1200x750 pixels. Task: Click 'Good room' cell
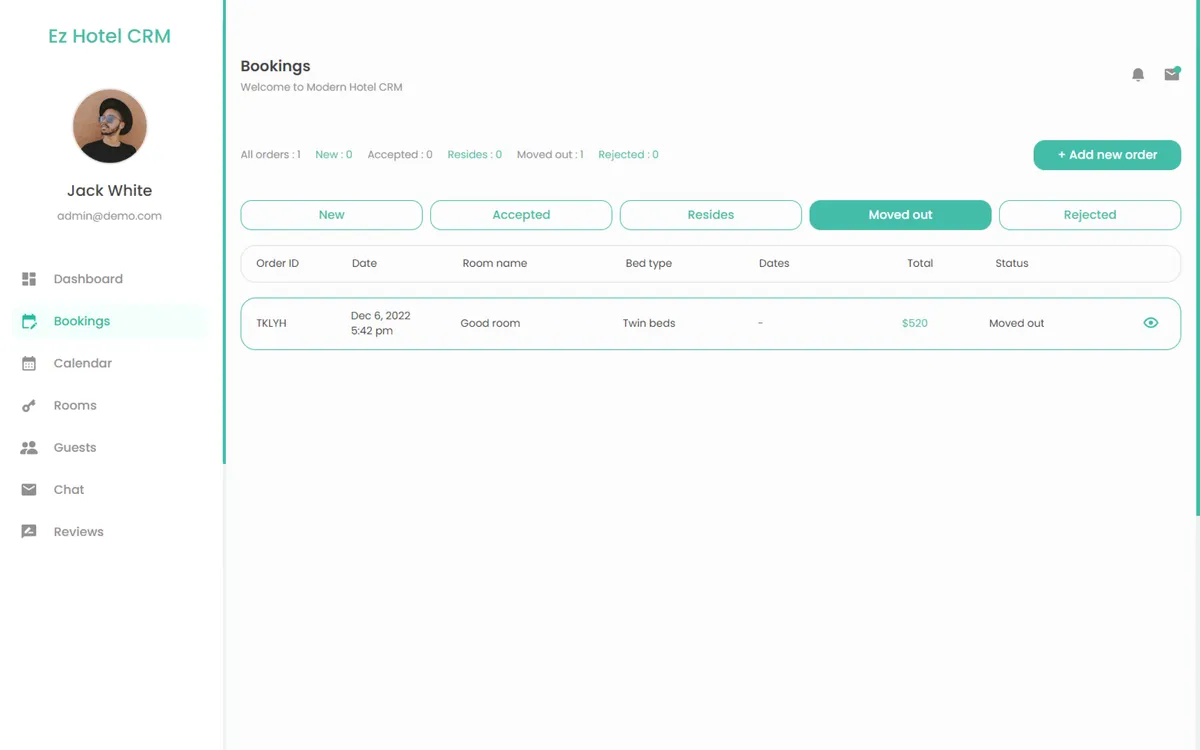490,324
